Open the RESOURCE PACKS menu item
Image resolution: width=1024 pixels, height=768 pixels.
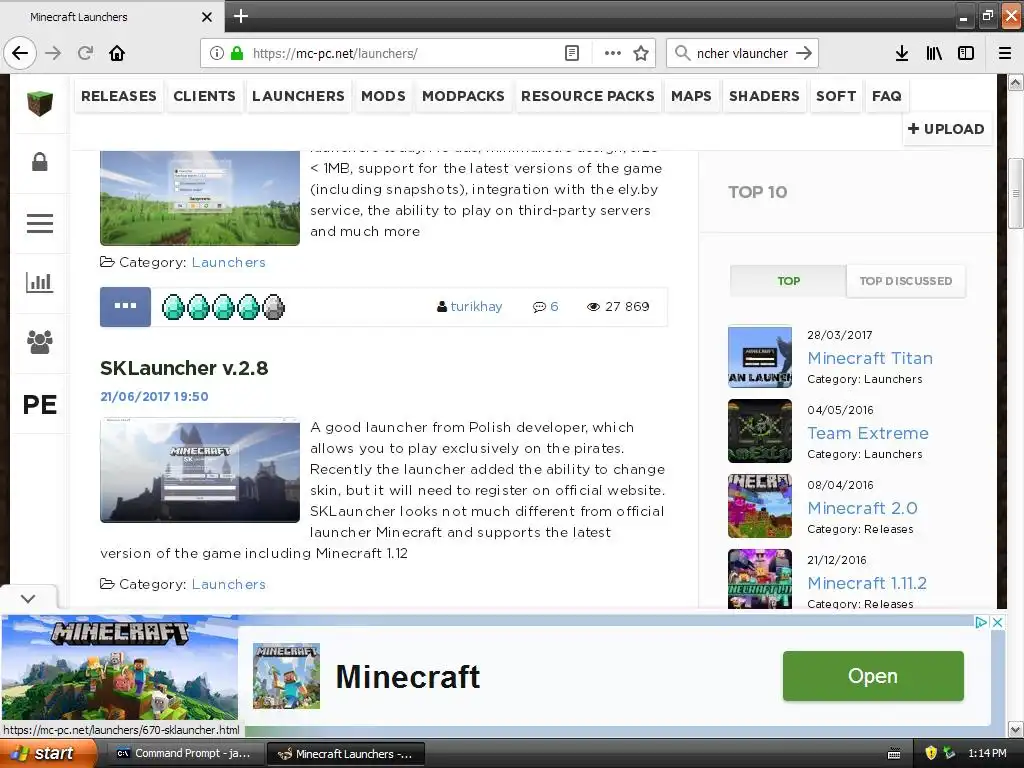tap(588, 96)
